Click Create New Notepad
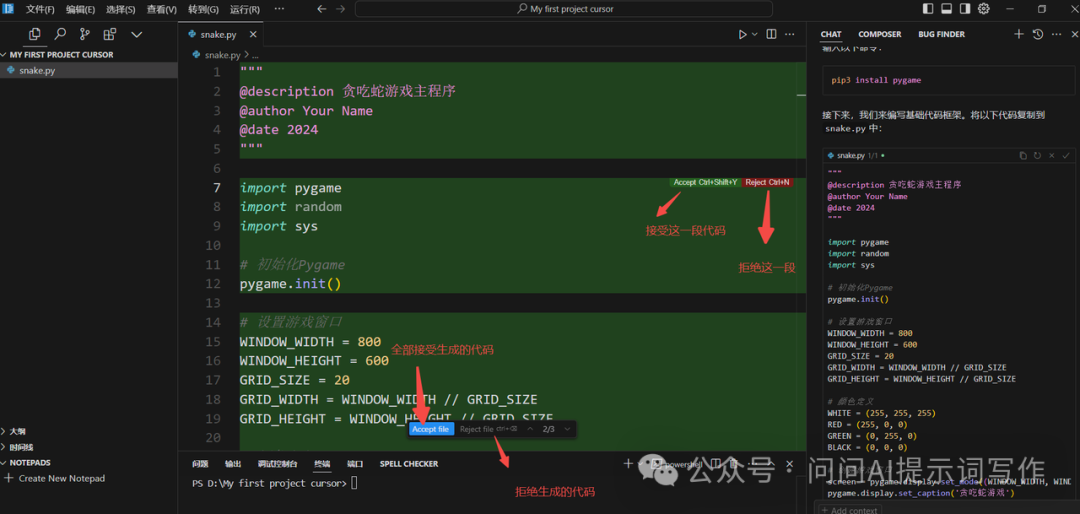This screenshot has width=1080, height=514. pyautogui.click(x=55, y=478)
